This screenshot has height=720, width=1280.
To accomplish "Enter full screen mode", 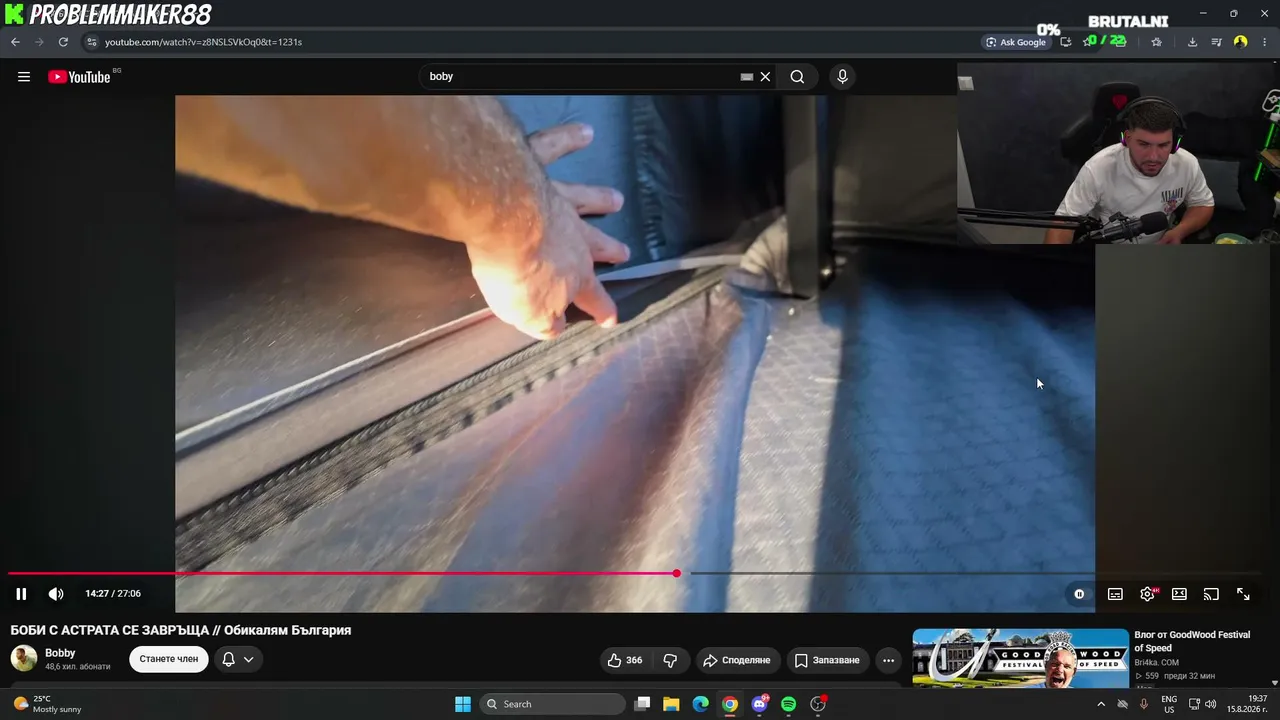I will tap(1243, 594).
